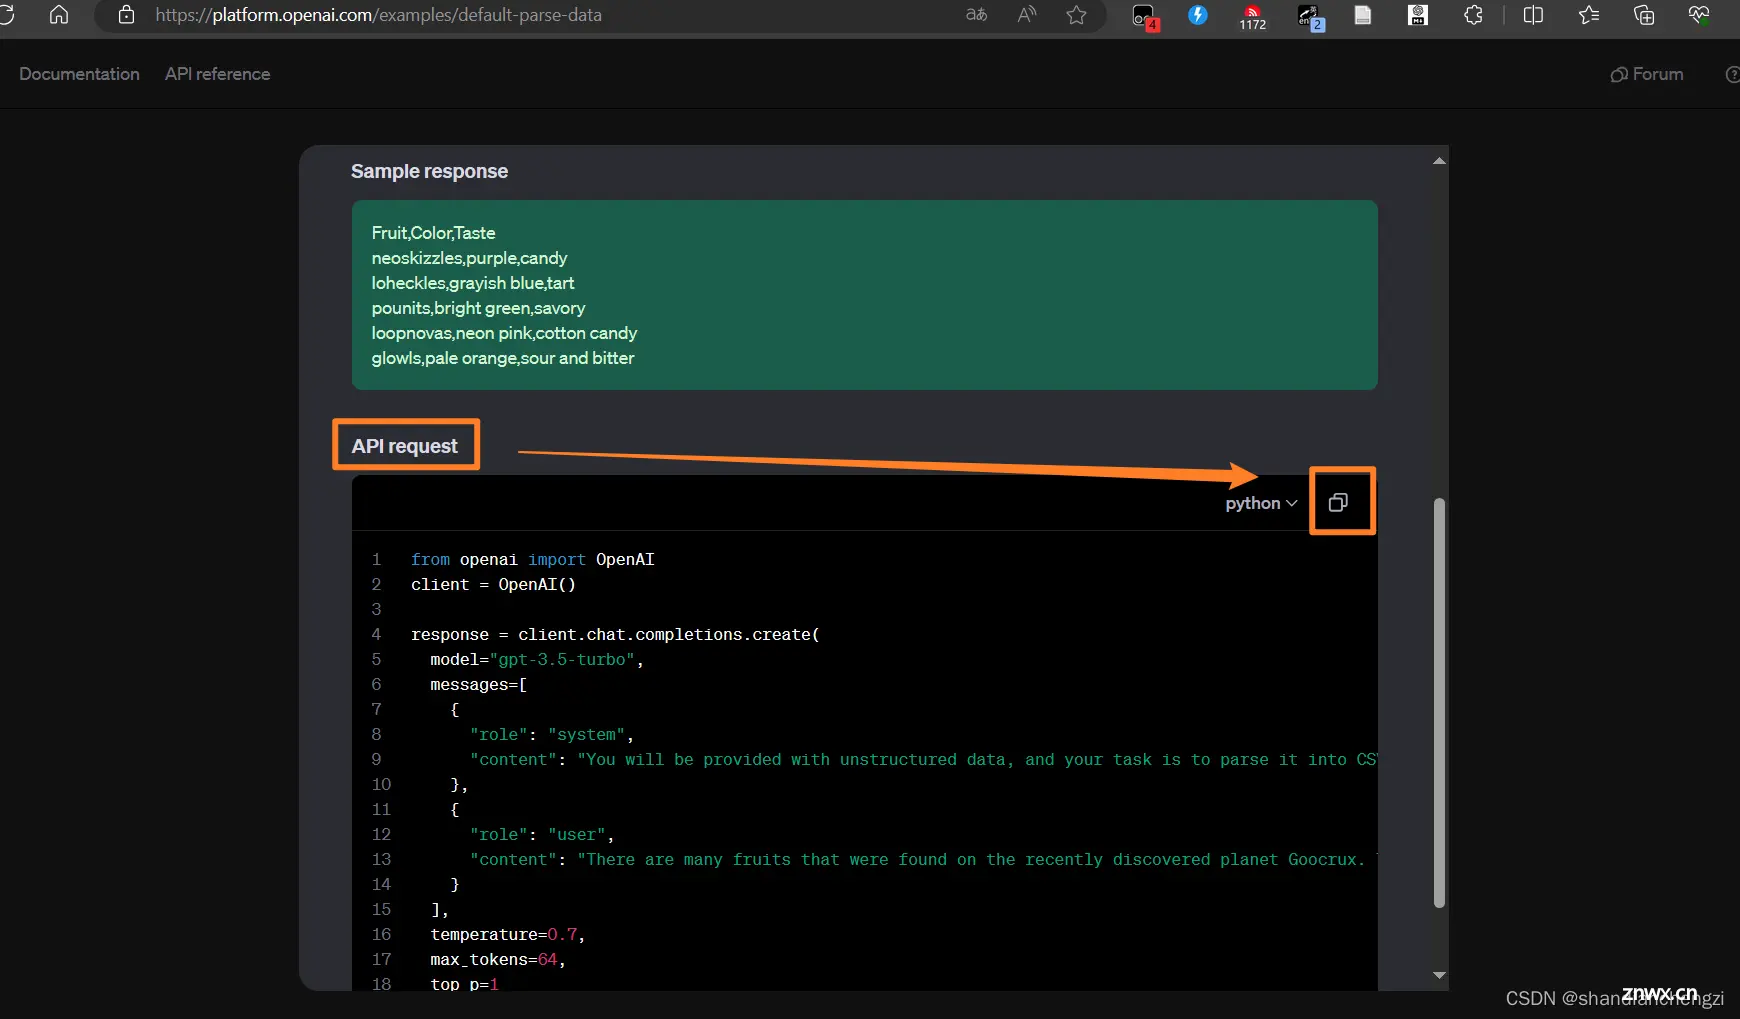The width and height of the screenshot is (1740, 1019).
Task: Click the 'client = OpenAI()' code line
Action: pyautogui.click(x=493, y=585)
